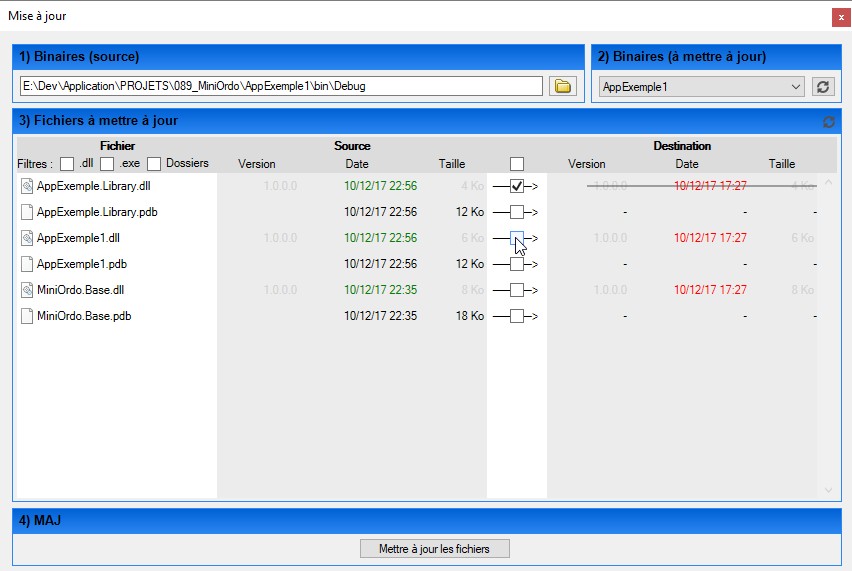Close the Mise à jour window

pos(841,17)
